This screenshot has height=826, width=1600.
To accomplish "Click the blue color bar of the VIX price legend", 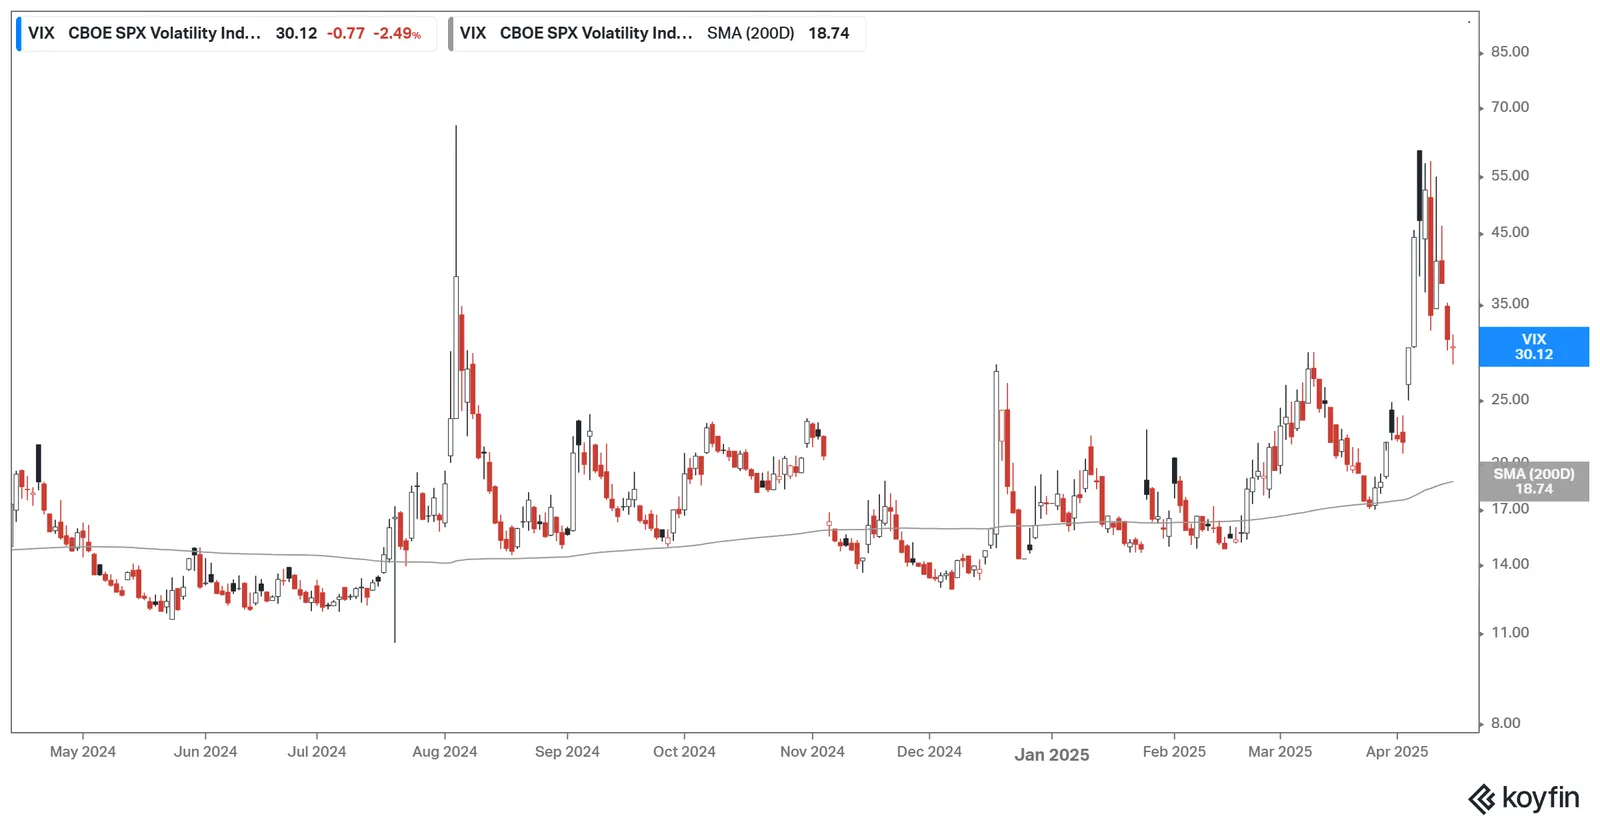I will [19, 33].
